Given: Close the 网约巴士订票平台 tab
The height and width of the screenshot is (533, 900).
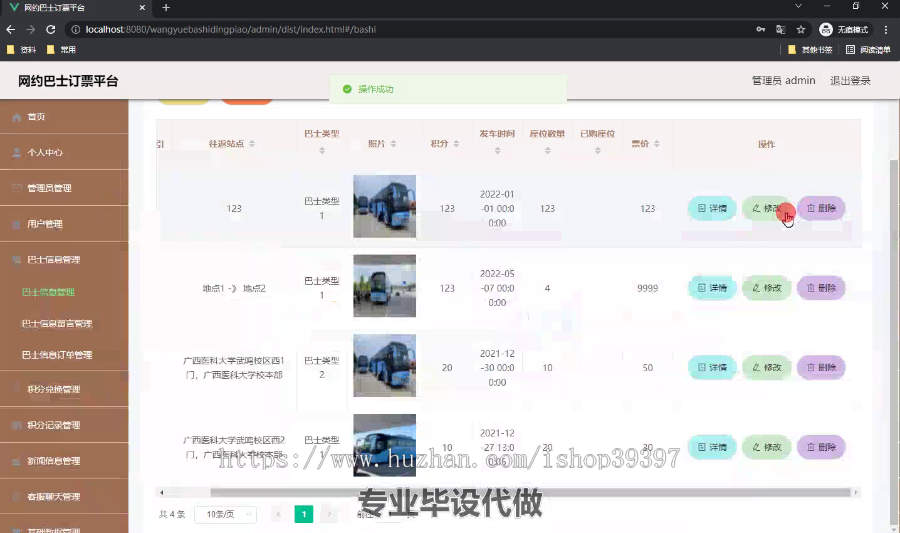Looking at the screenshot, I should (x=142, y=7).
